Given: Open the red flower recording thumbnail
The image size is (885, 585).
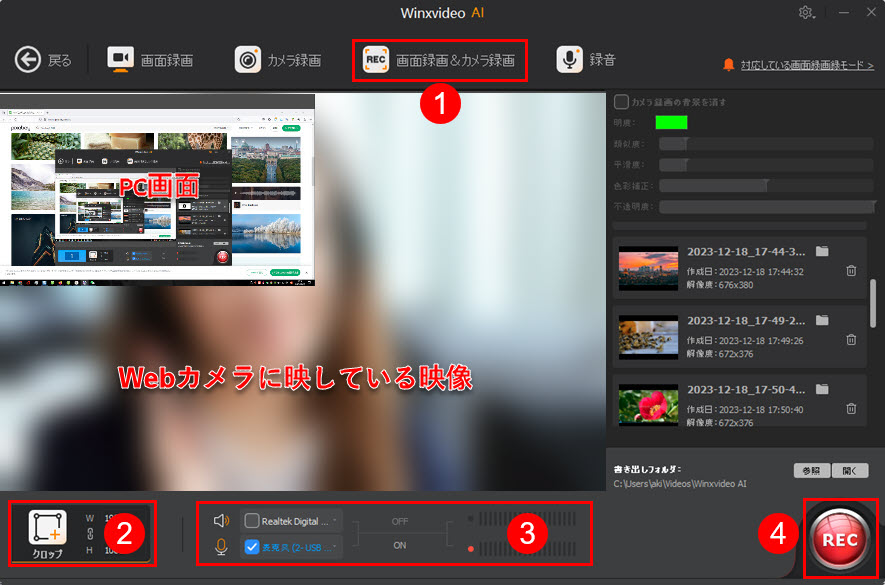Looking at the screenshot, I should point(648,405).
